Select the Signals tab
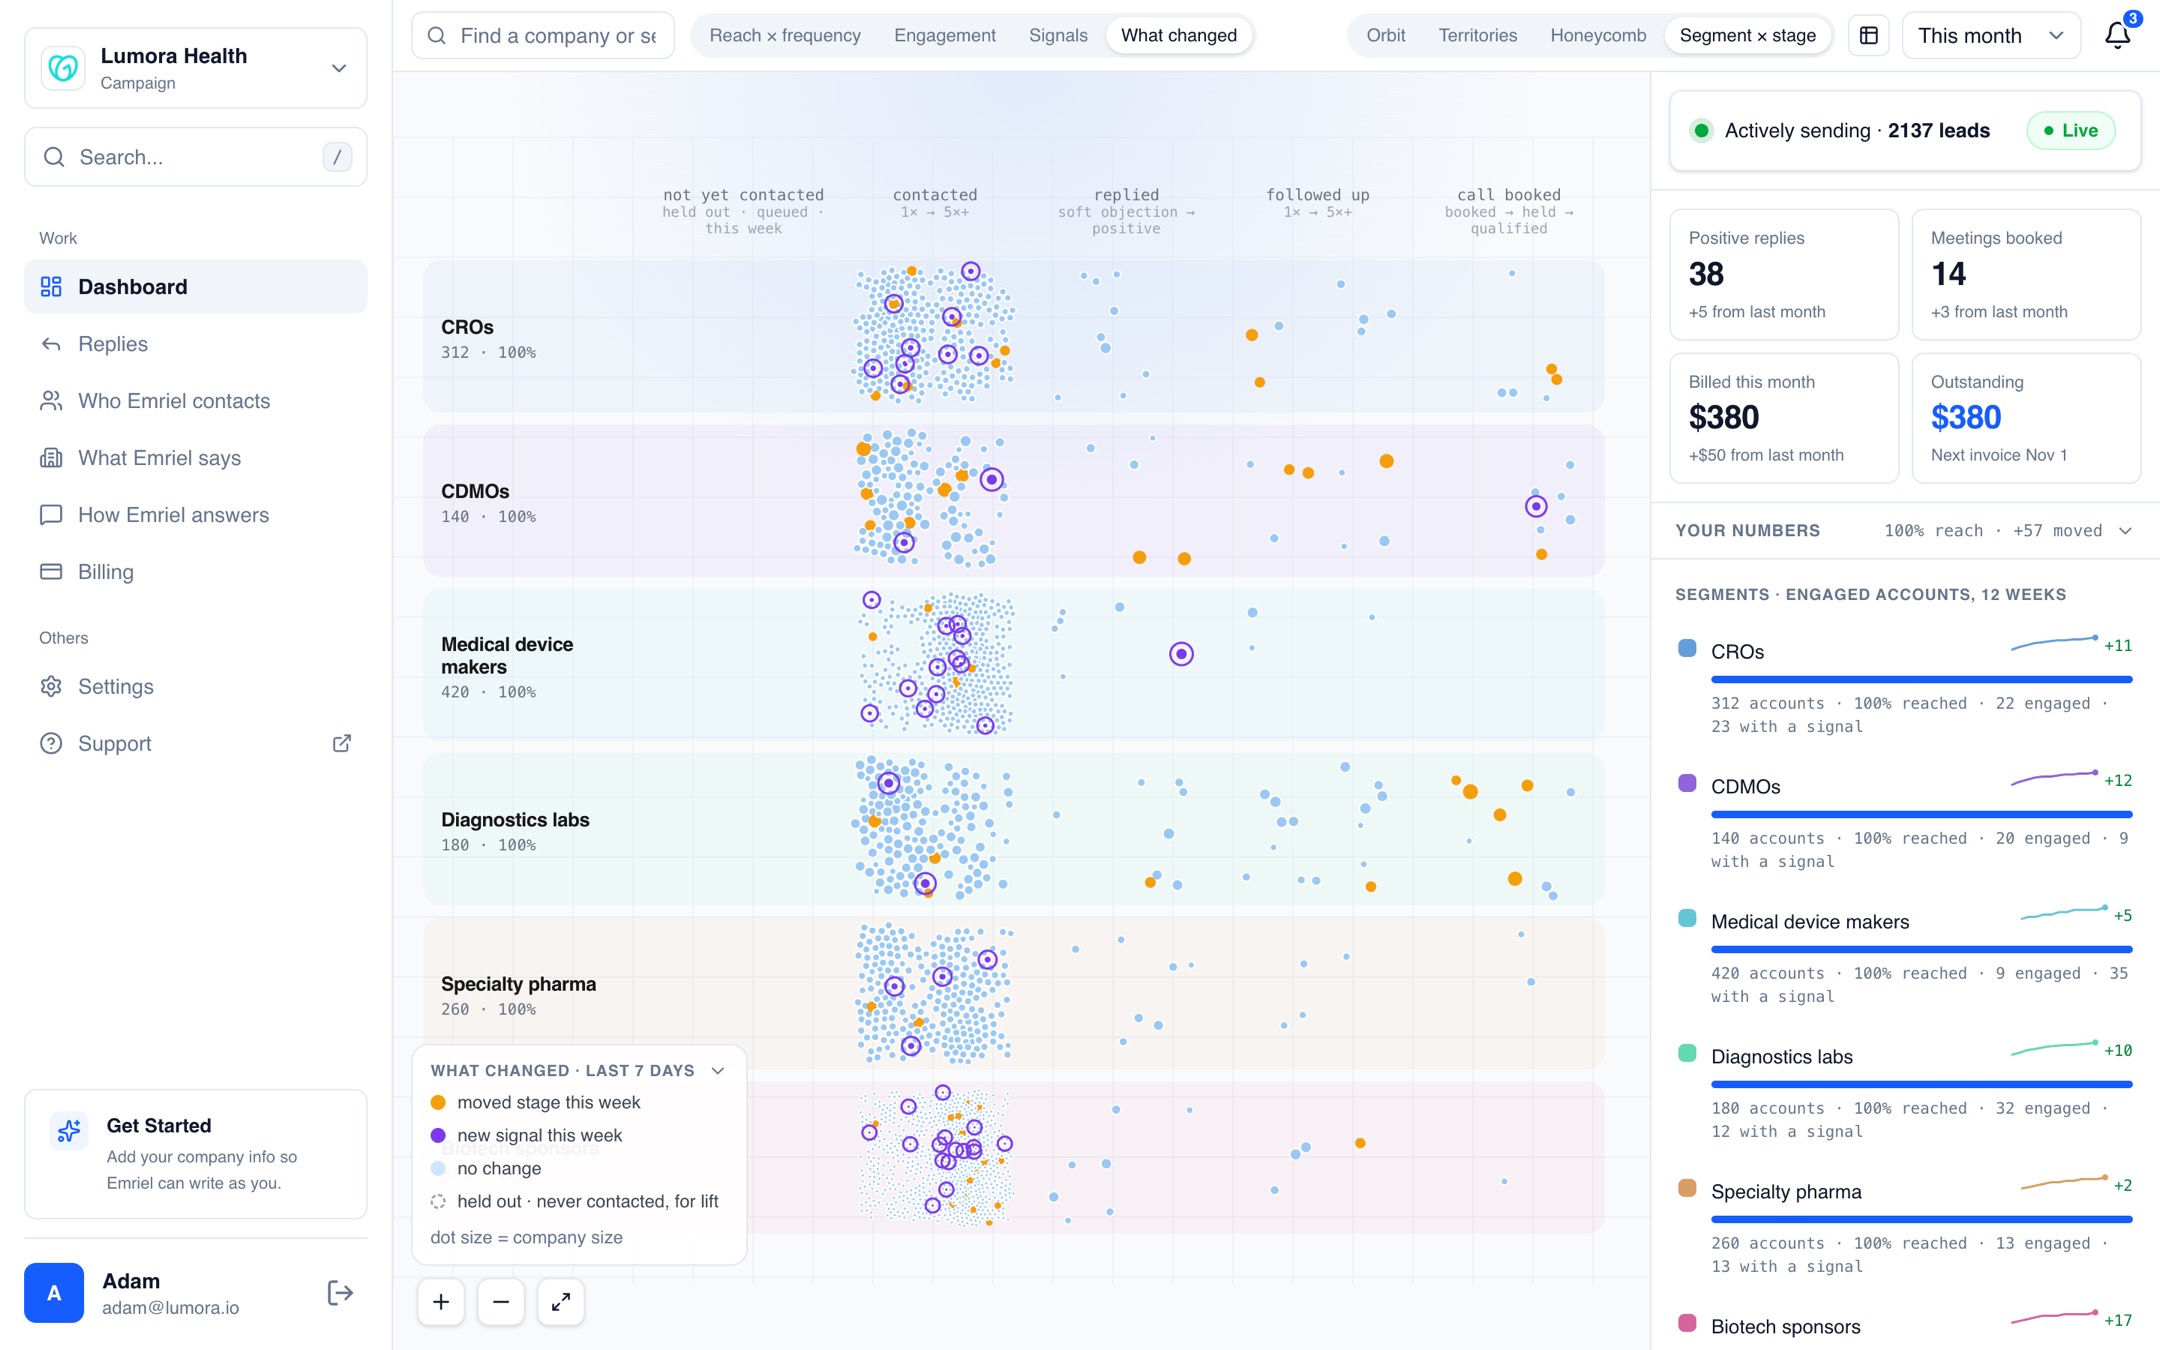Screen dimensions: 2160x1350 tap(1058, 35)
